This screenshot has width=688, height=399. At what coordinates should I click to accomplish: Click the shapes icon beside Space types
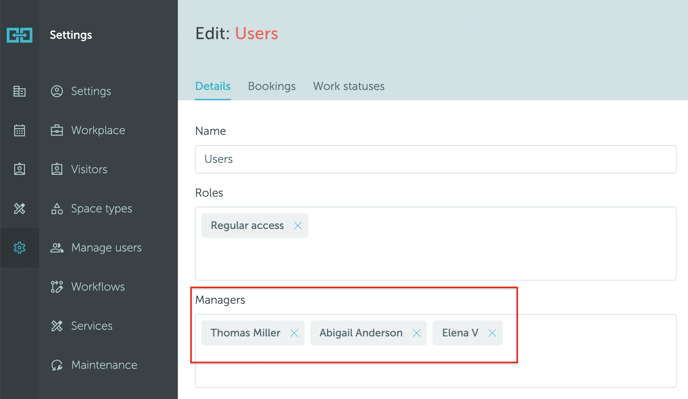coord(57,208)
